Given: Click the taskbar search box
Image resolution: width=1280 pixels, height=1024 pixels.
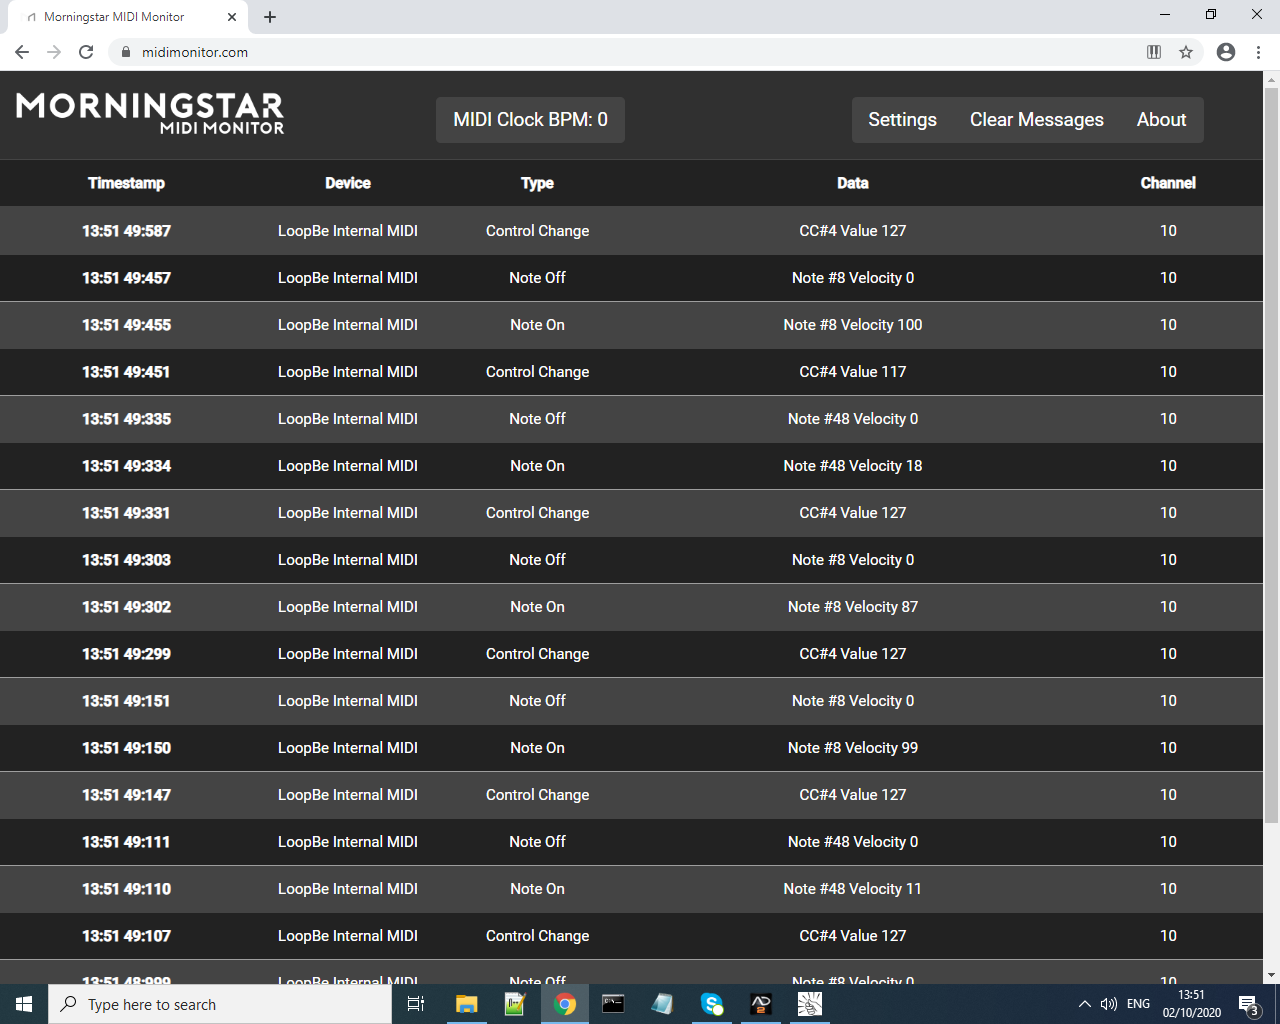Looking at the screenshot, I should (220, 1004).
